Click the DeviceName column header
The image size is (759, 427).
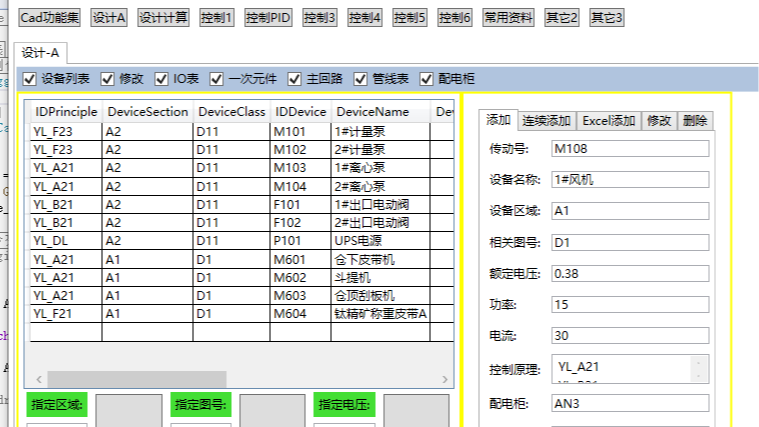(x=380, y=112)
